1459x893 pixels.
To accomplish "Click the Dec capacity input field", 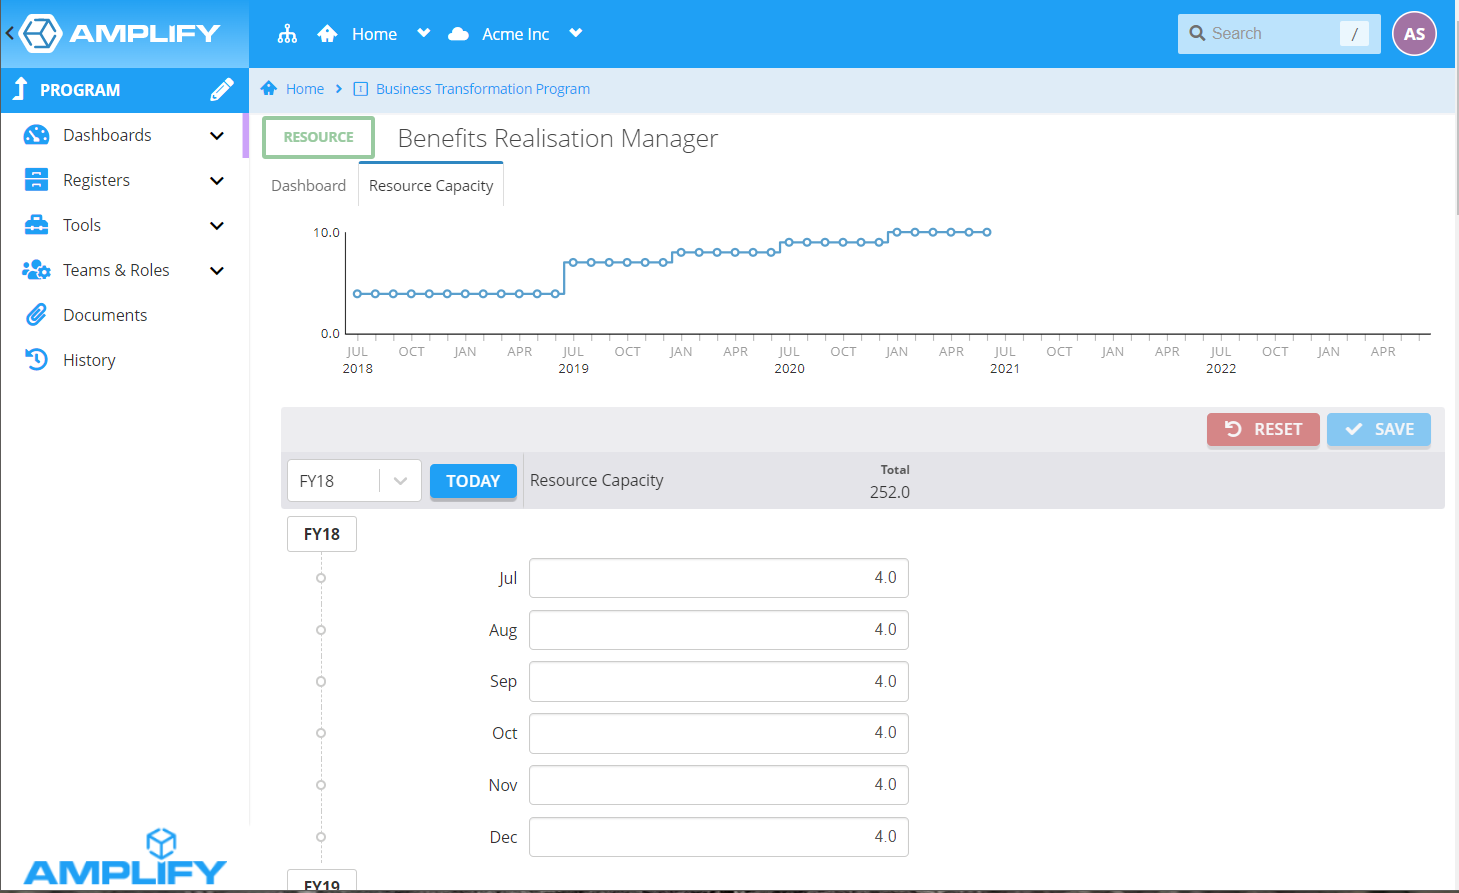I will click(x=719, y=837).
